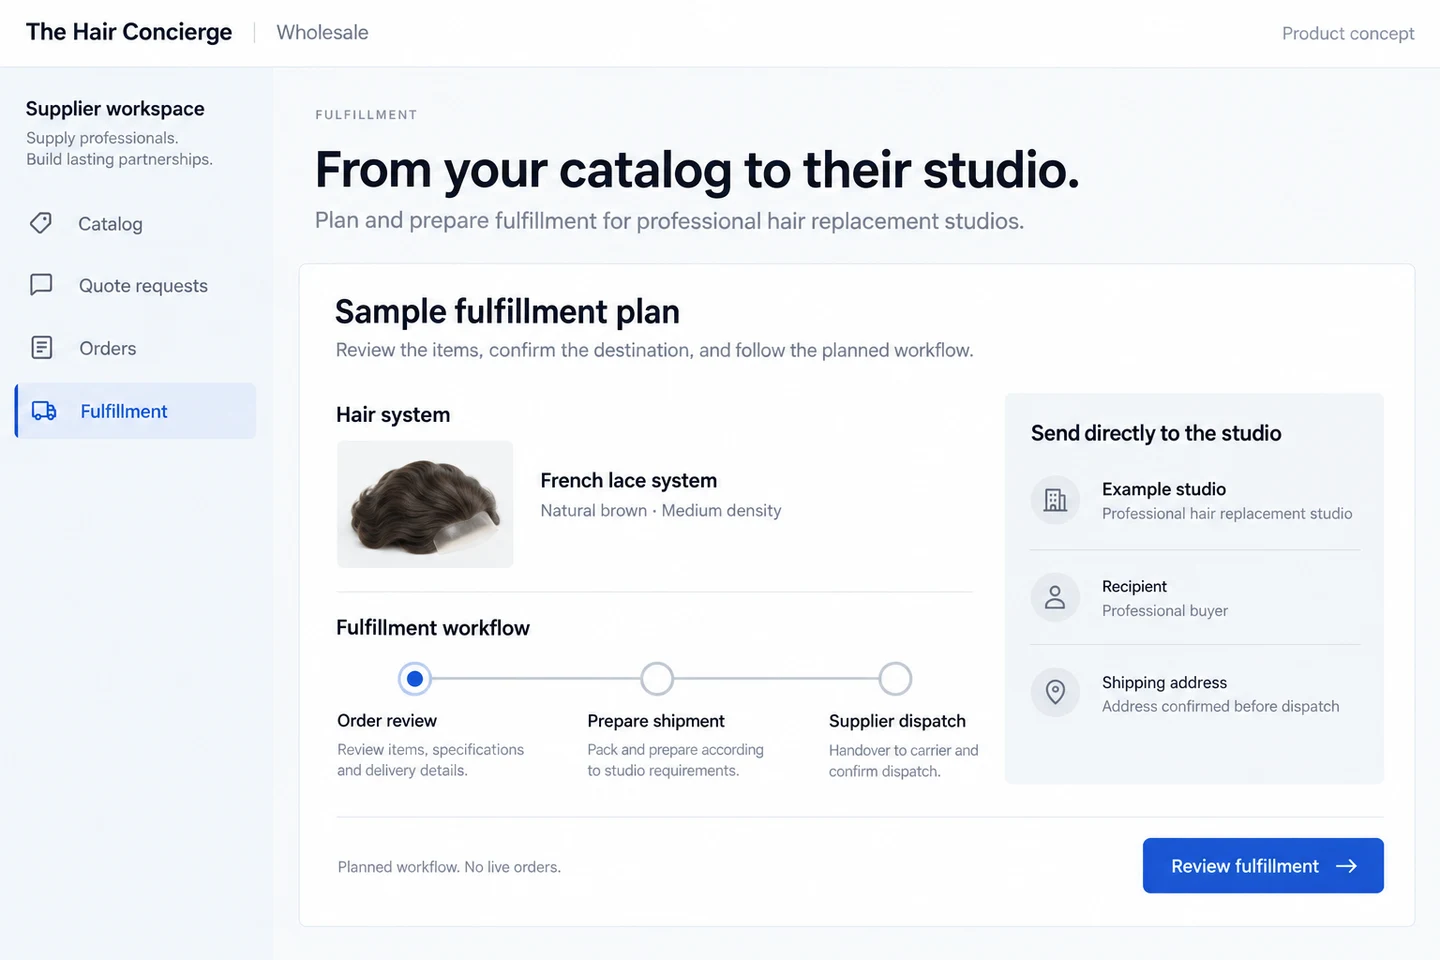Viewport: 1440px width, 960px height.
Task: Click the Review fulfillment button
Action: coord(1263,866)
